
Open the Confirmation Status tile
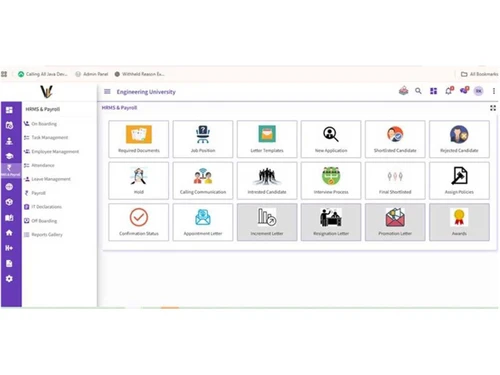(139, 222)
